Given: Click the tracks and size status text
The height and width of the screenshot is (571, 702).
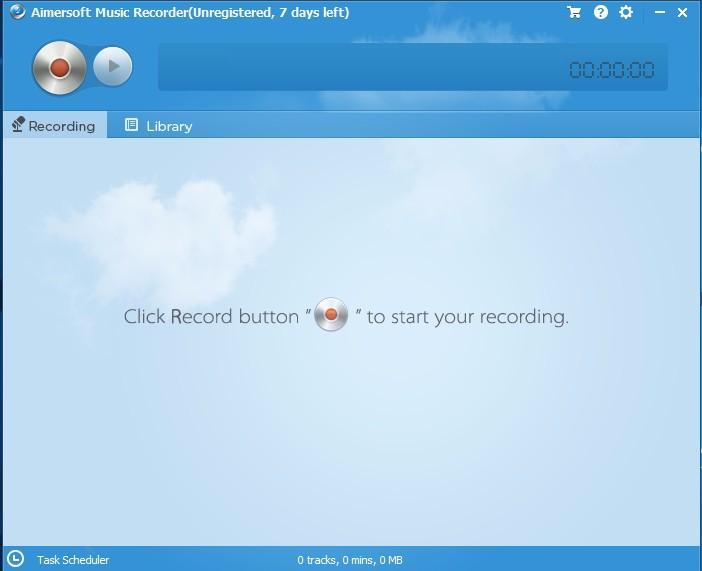Looking at the screenshot, I should (350, 560).
